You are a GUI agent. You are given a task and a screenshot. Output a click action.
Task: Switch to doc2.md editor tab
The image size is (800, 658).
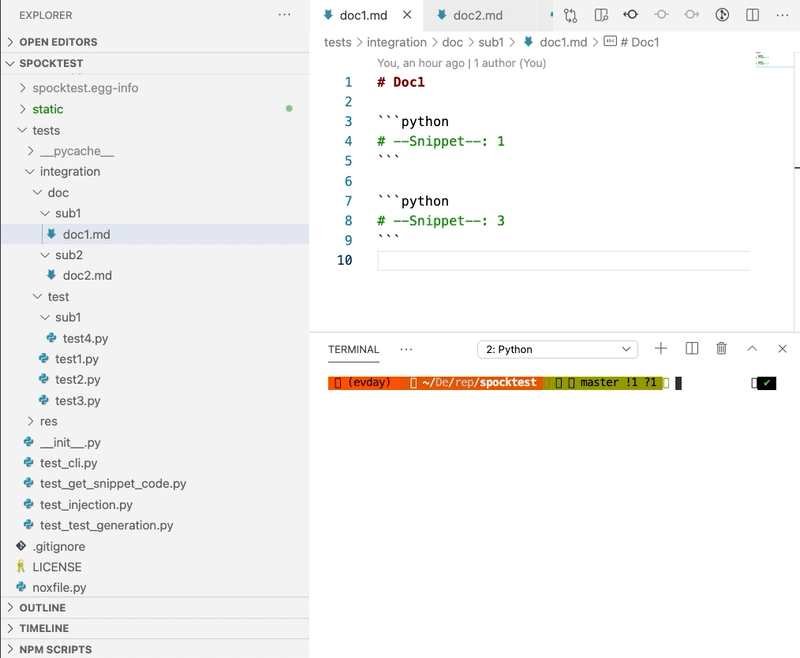tap(478, 15)
